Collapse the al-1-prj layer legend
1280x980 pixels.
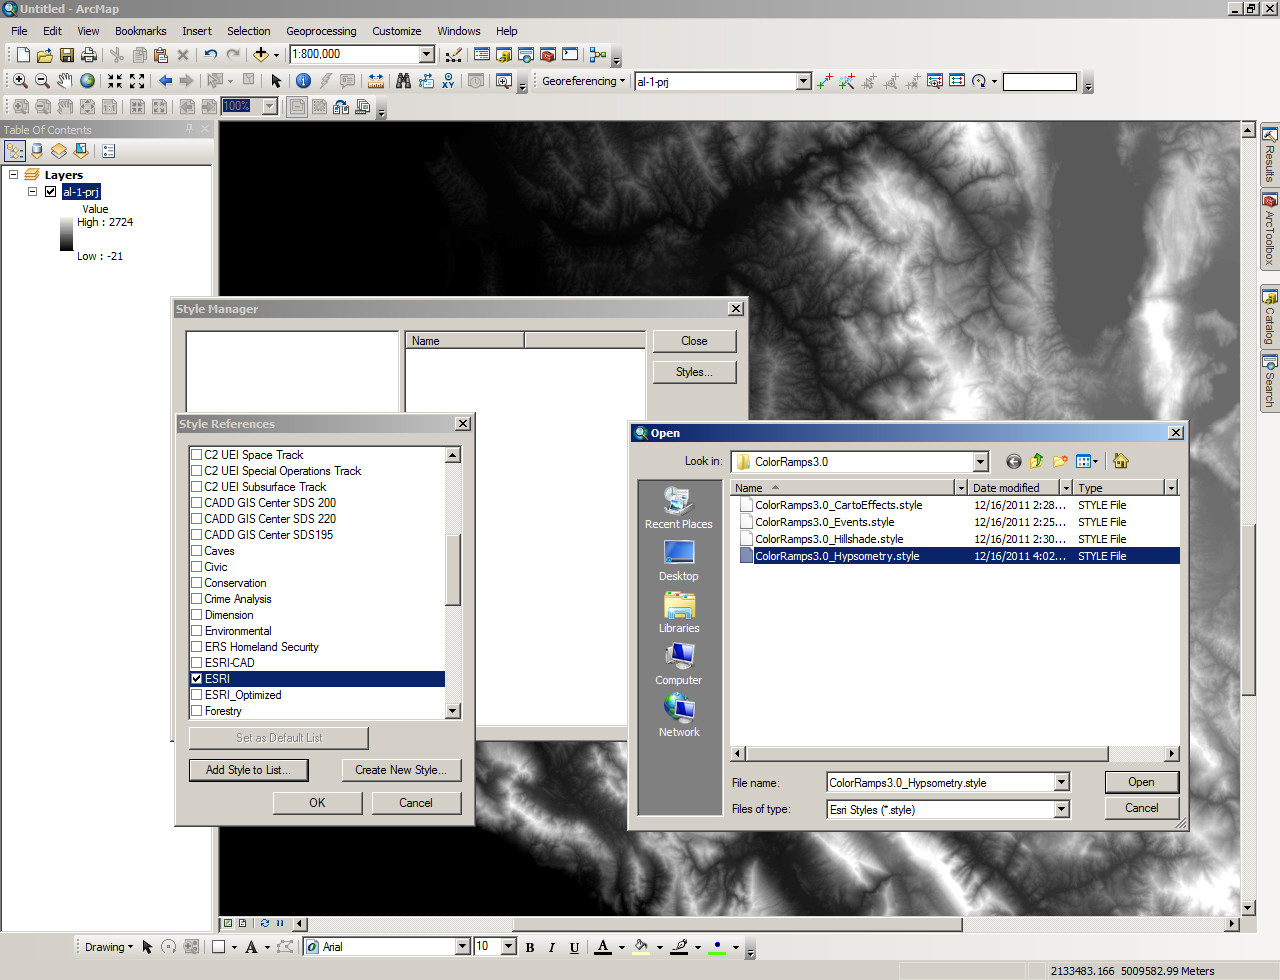pyautogui.click(x=32, y=192)
